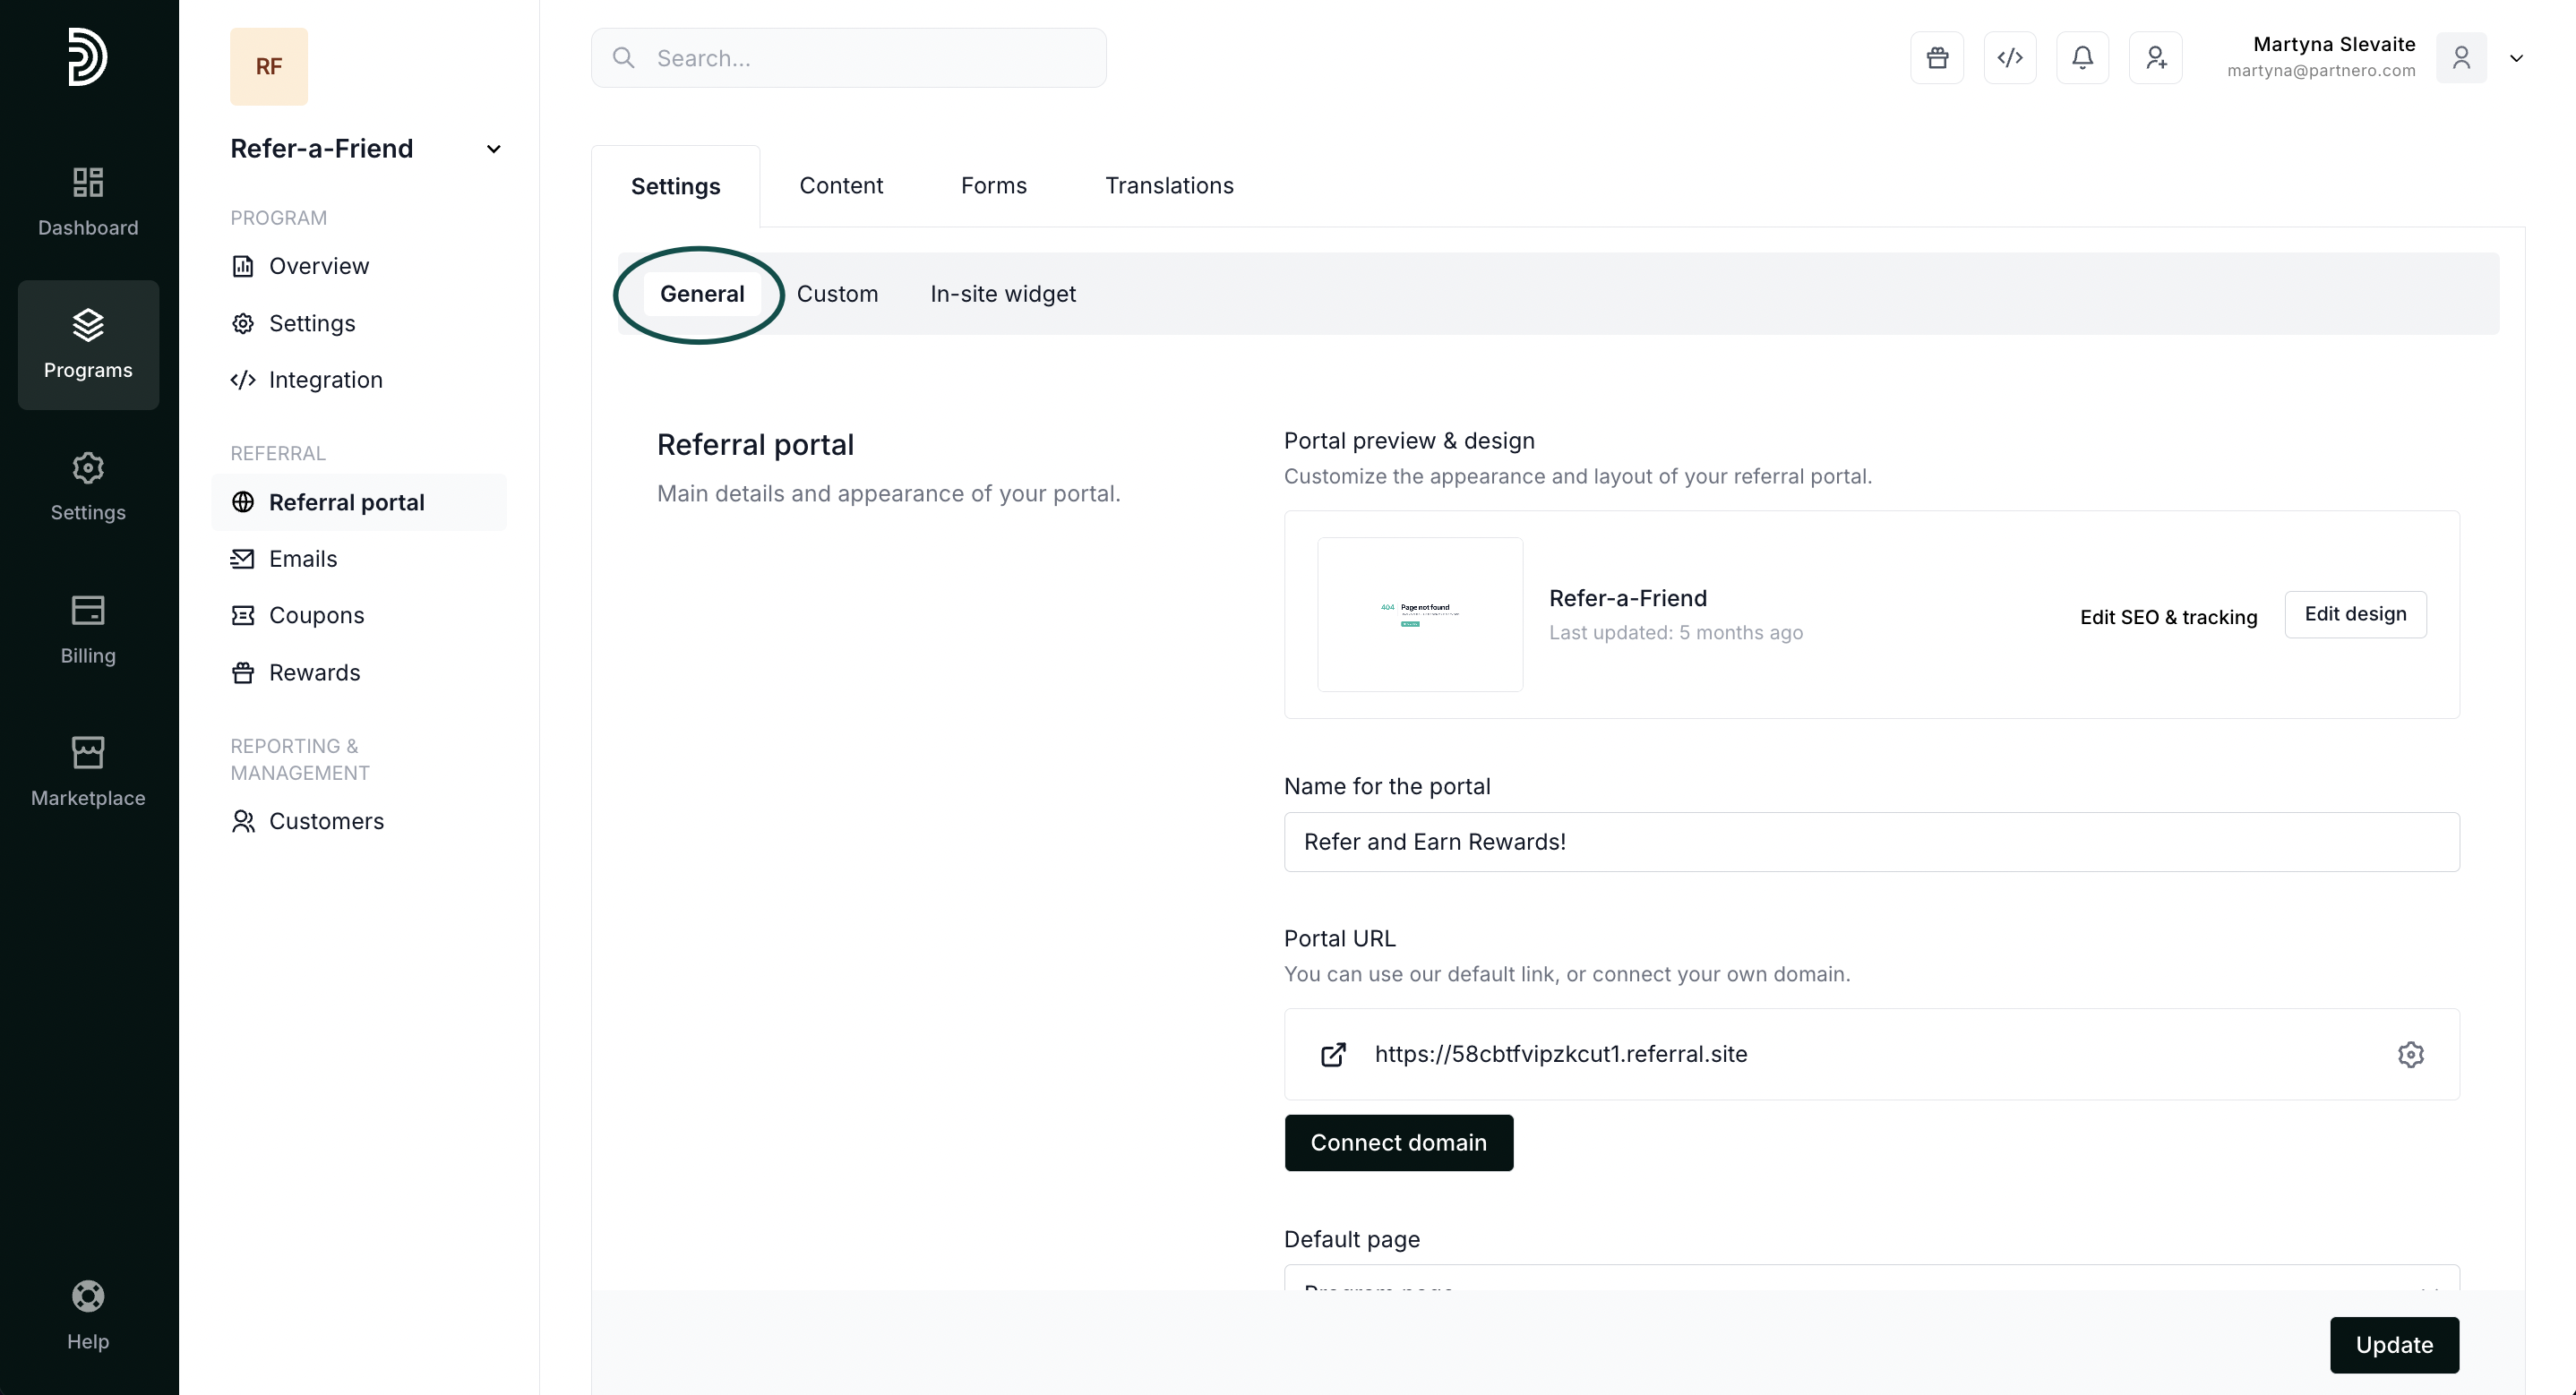Open the notifications bell
2576x1395 pixels.
pos(2082,58)
